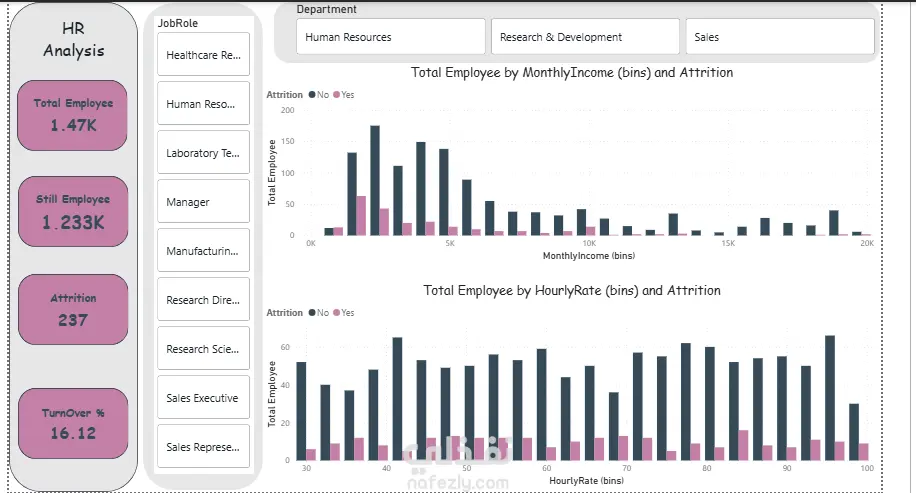Choose Laboratory Te... in JobRole slicer

click(x=203, y=153)
